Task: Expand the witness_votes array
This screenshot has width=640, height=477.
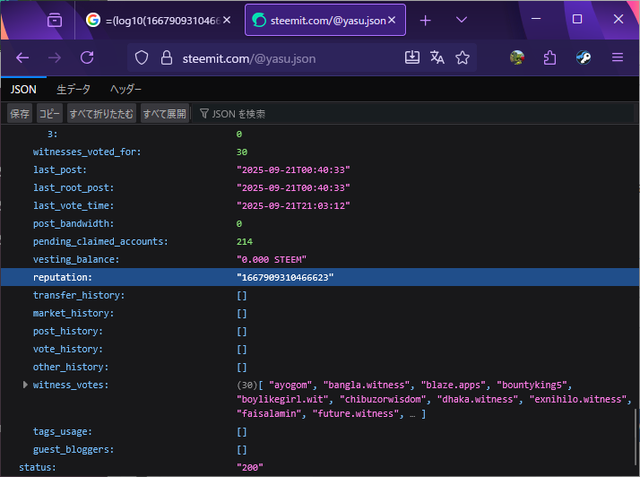Action: 25,385
